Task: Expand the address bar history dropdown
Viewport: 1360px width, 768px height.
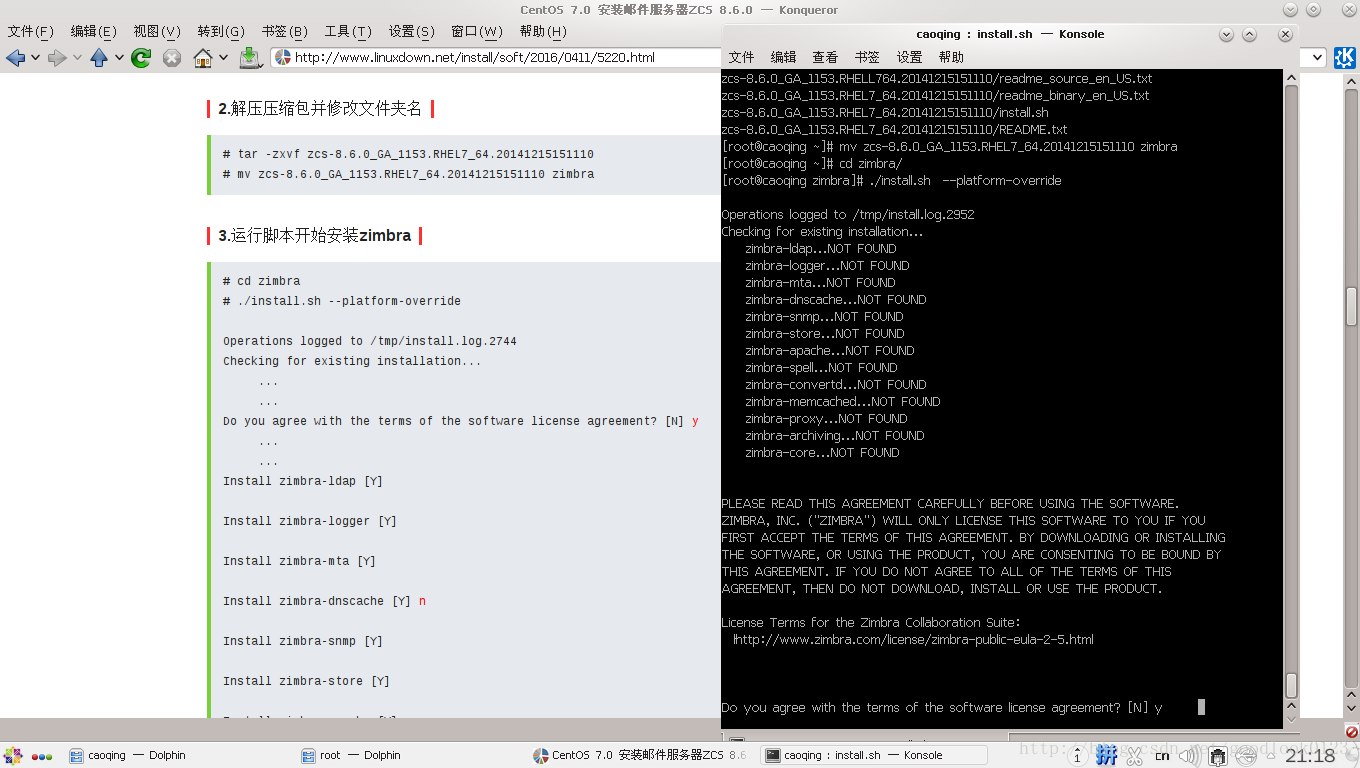Action: point(1316,57)
